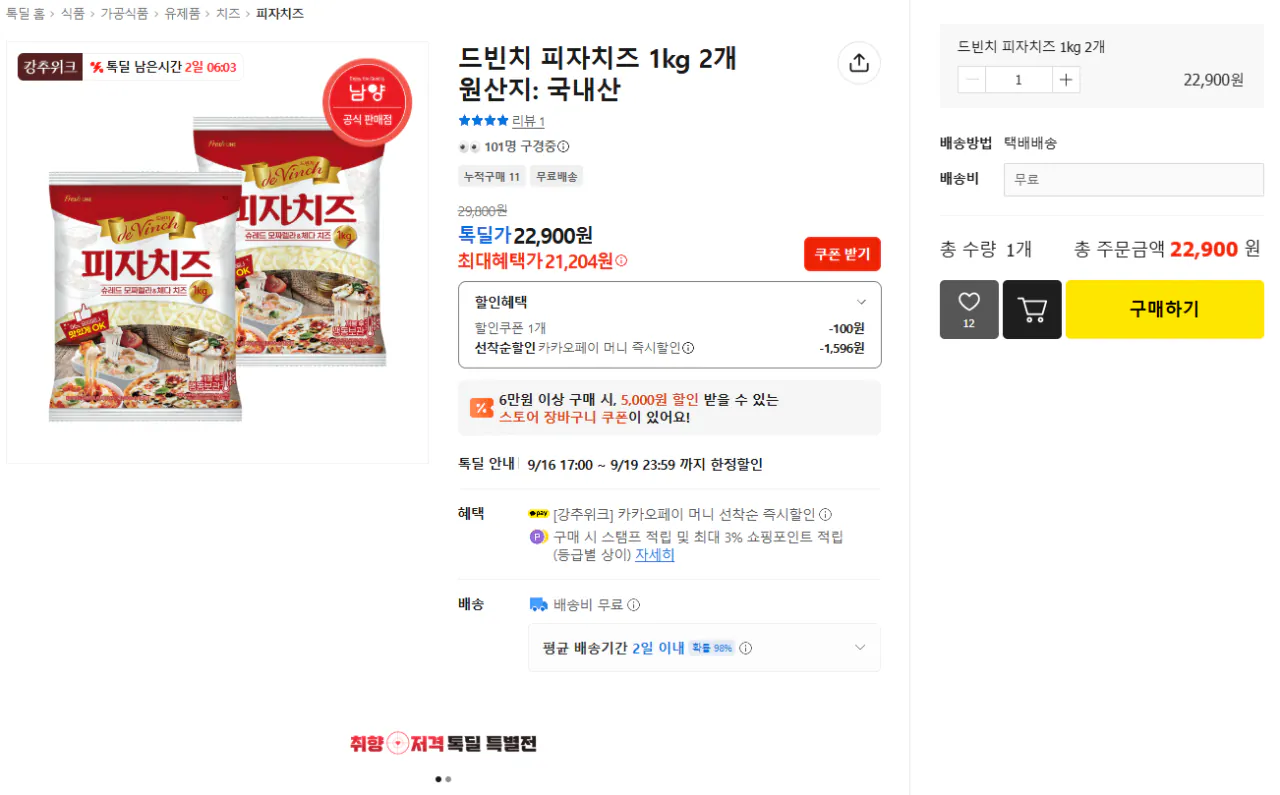The width and height of the screenshot is (1280, 795).
Task: Open info icon beside 카카오페이 머니 즉시할인
Action: (x=688, y=348)
